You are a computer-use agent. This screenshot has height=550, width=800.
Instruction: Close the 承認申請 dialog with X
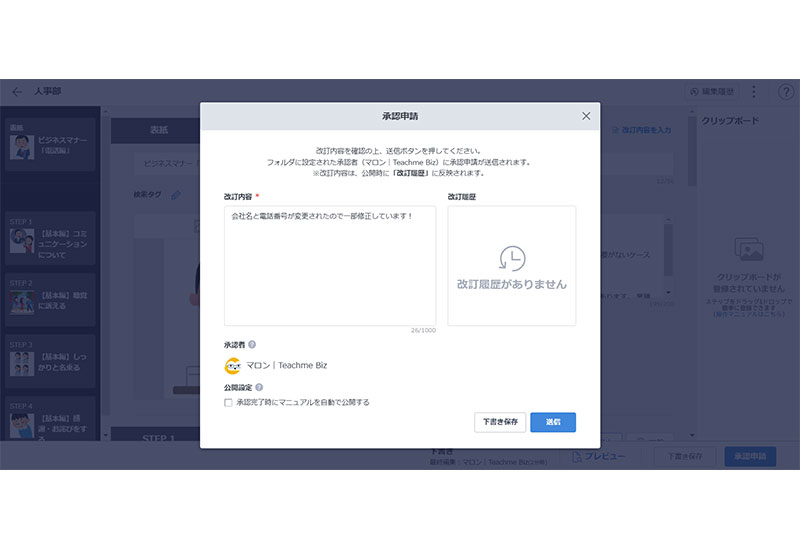coord(586,116)
